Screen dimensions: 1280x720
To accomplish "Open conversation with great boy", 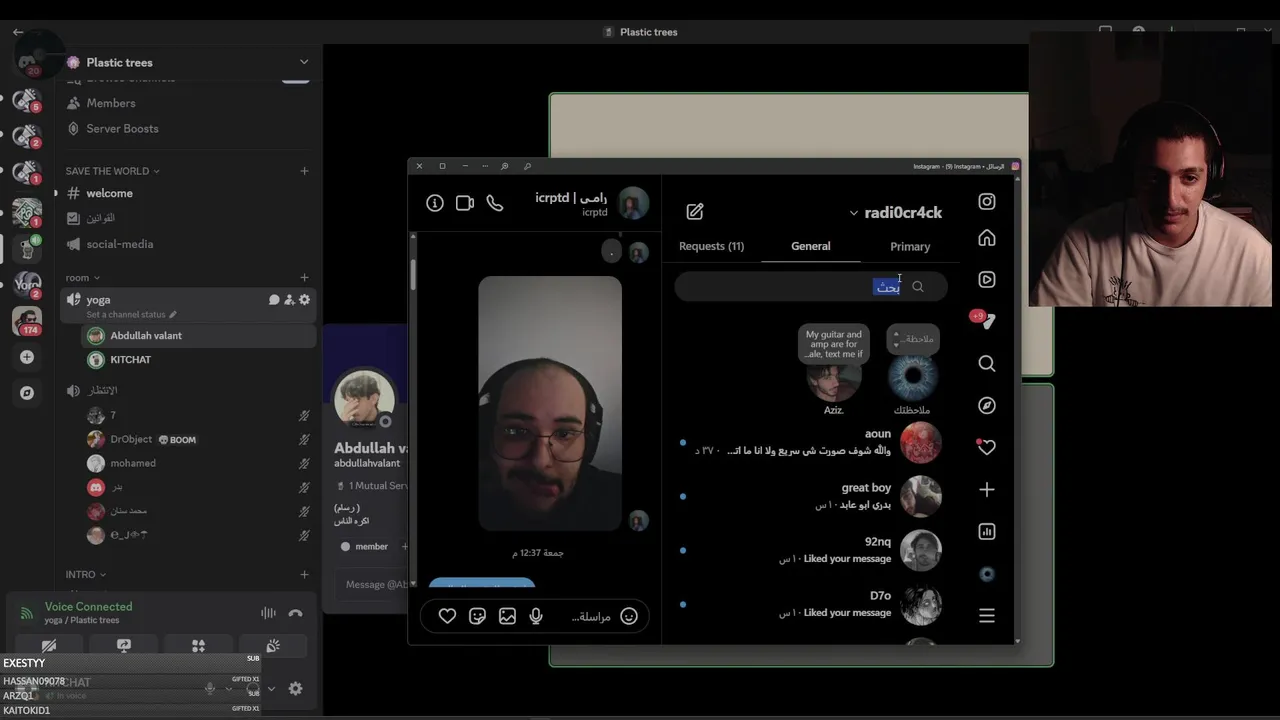I will (810, 496).
